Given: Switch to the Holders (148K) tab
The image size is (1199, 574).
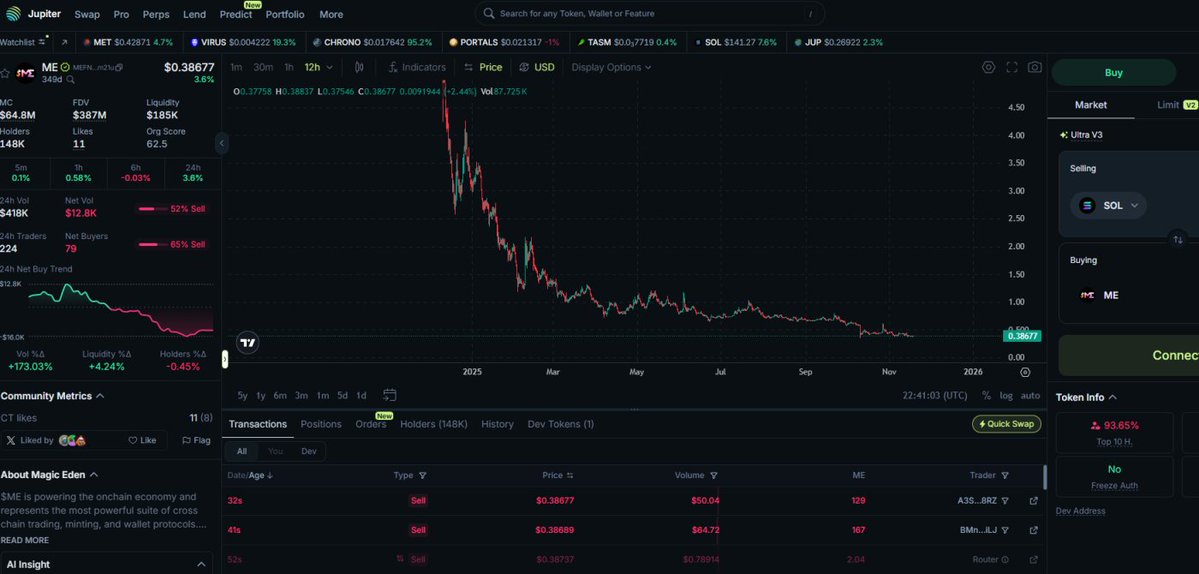Looking at the screenshot, I should pos(434,424).
